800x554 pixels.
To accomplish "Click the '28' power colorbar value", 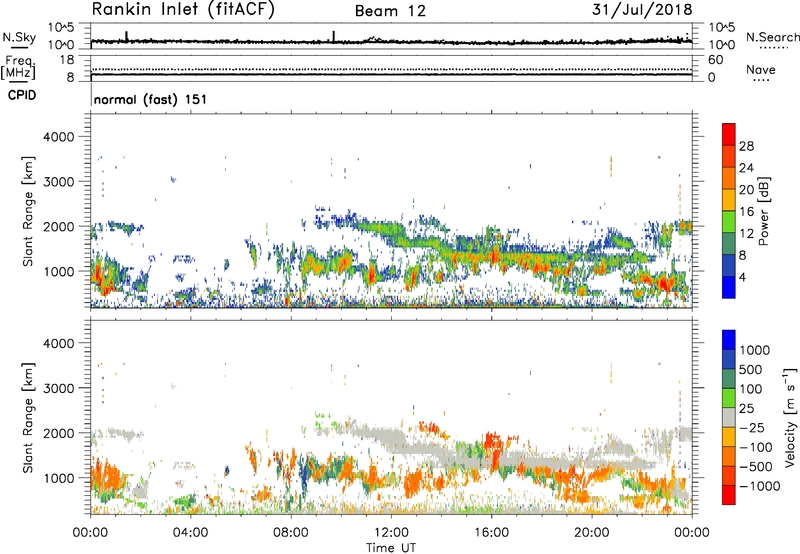I will point(746,146).
